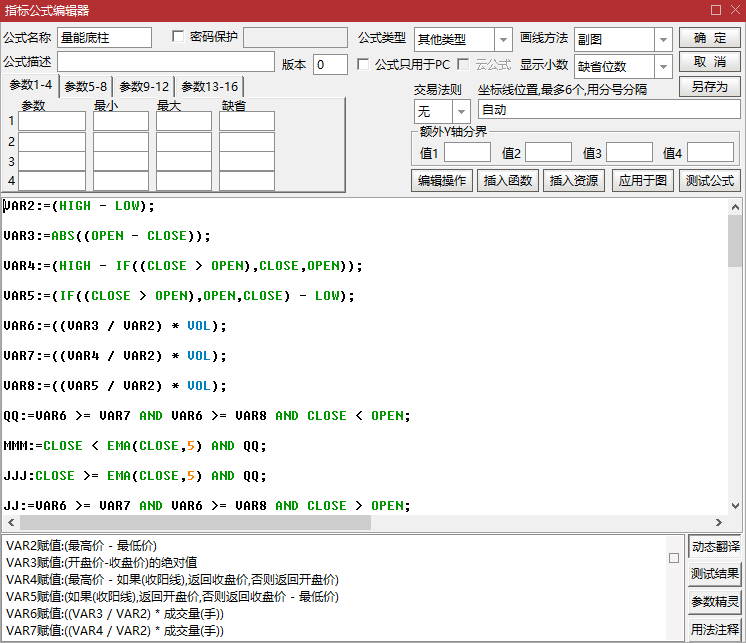Click the vertical scrollbar thumb in code editor
Screen dimensions: 746x643
735,241
